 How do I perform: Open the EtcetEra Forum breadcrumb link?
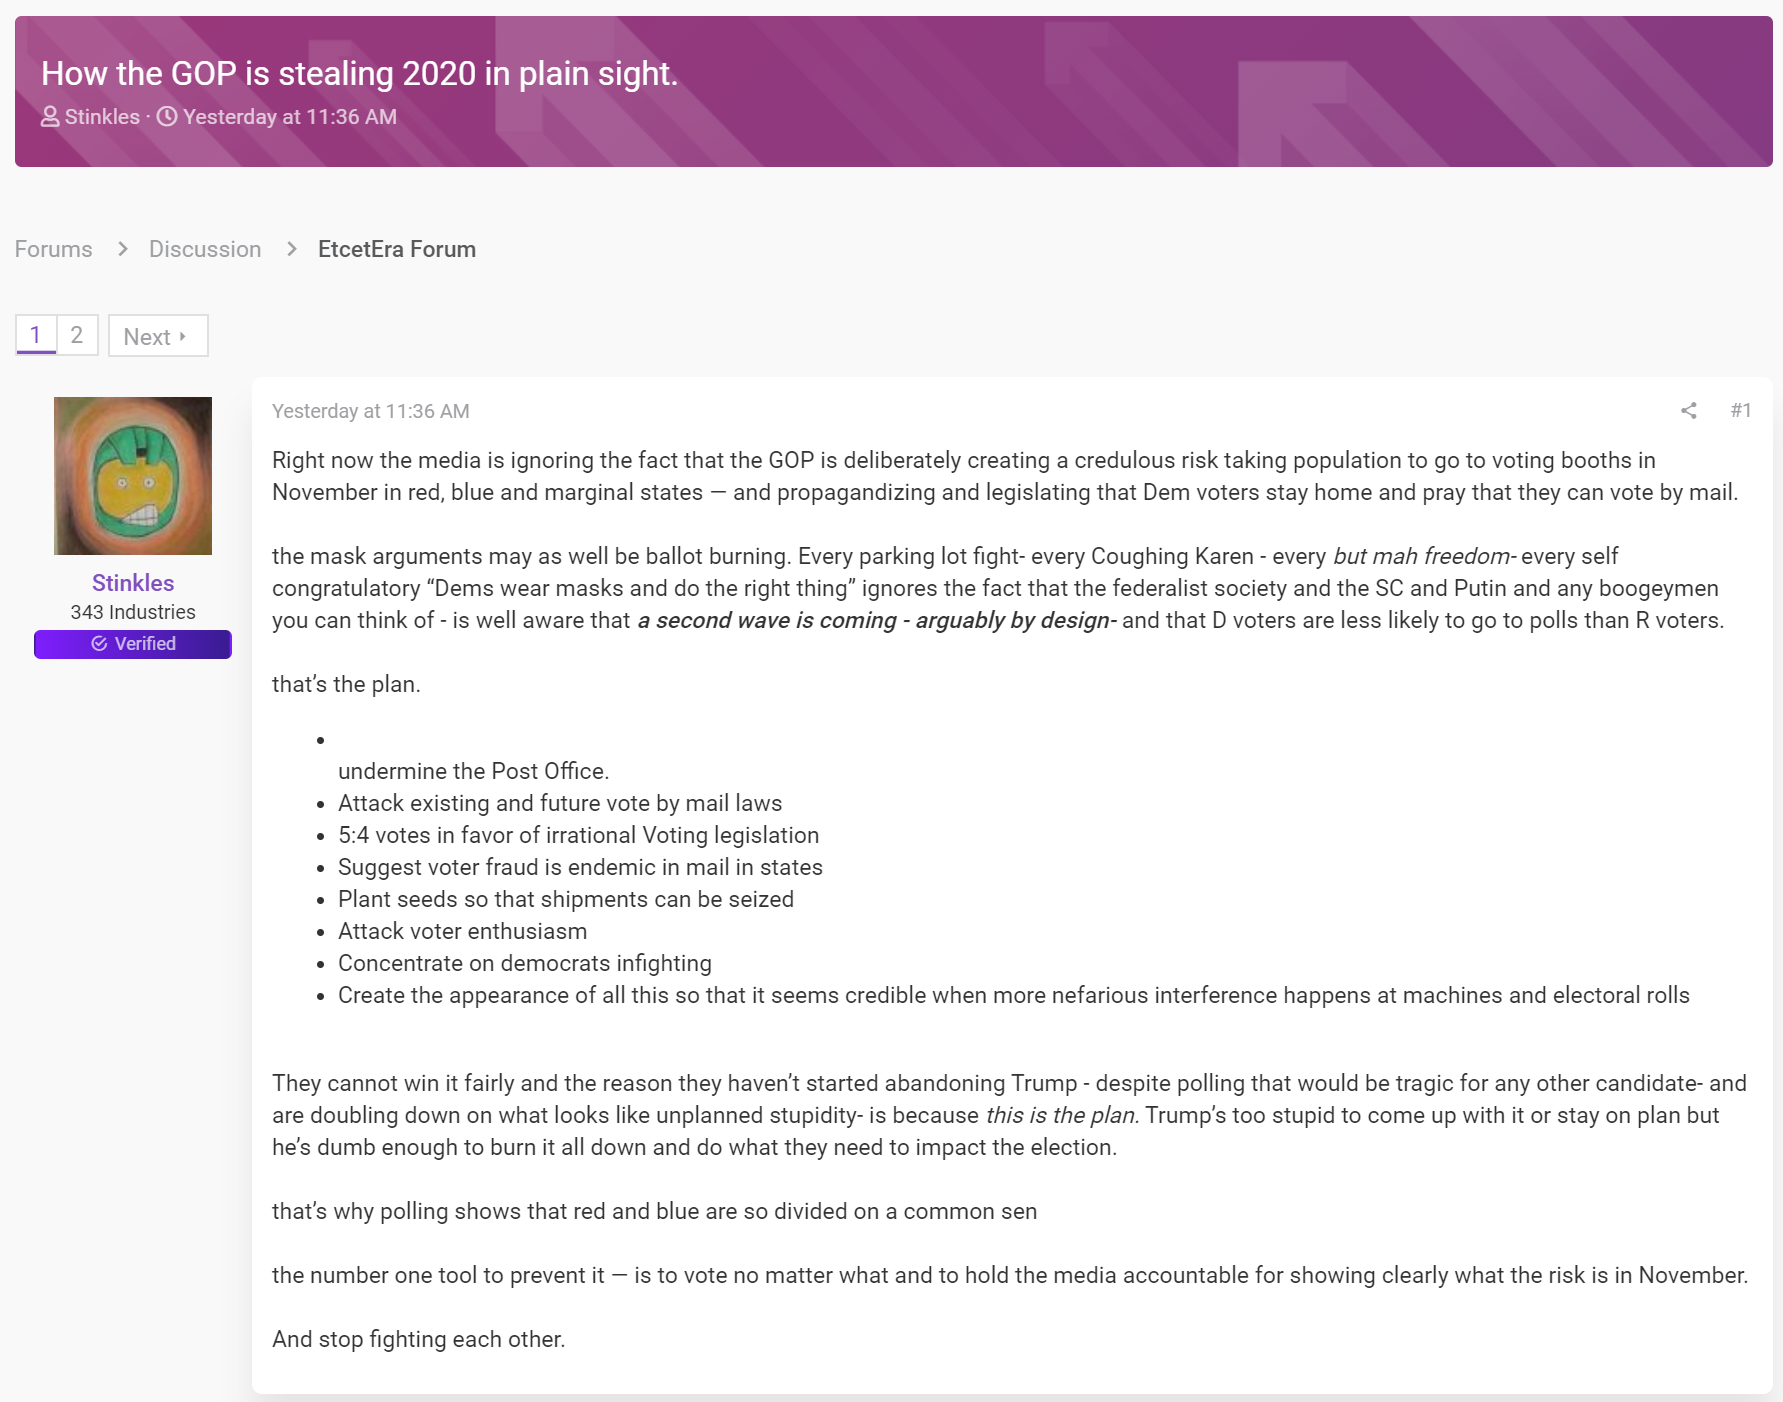click(397, 249)
